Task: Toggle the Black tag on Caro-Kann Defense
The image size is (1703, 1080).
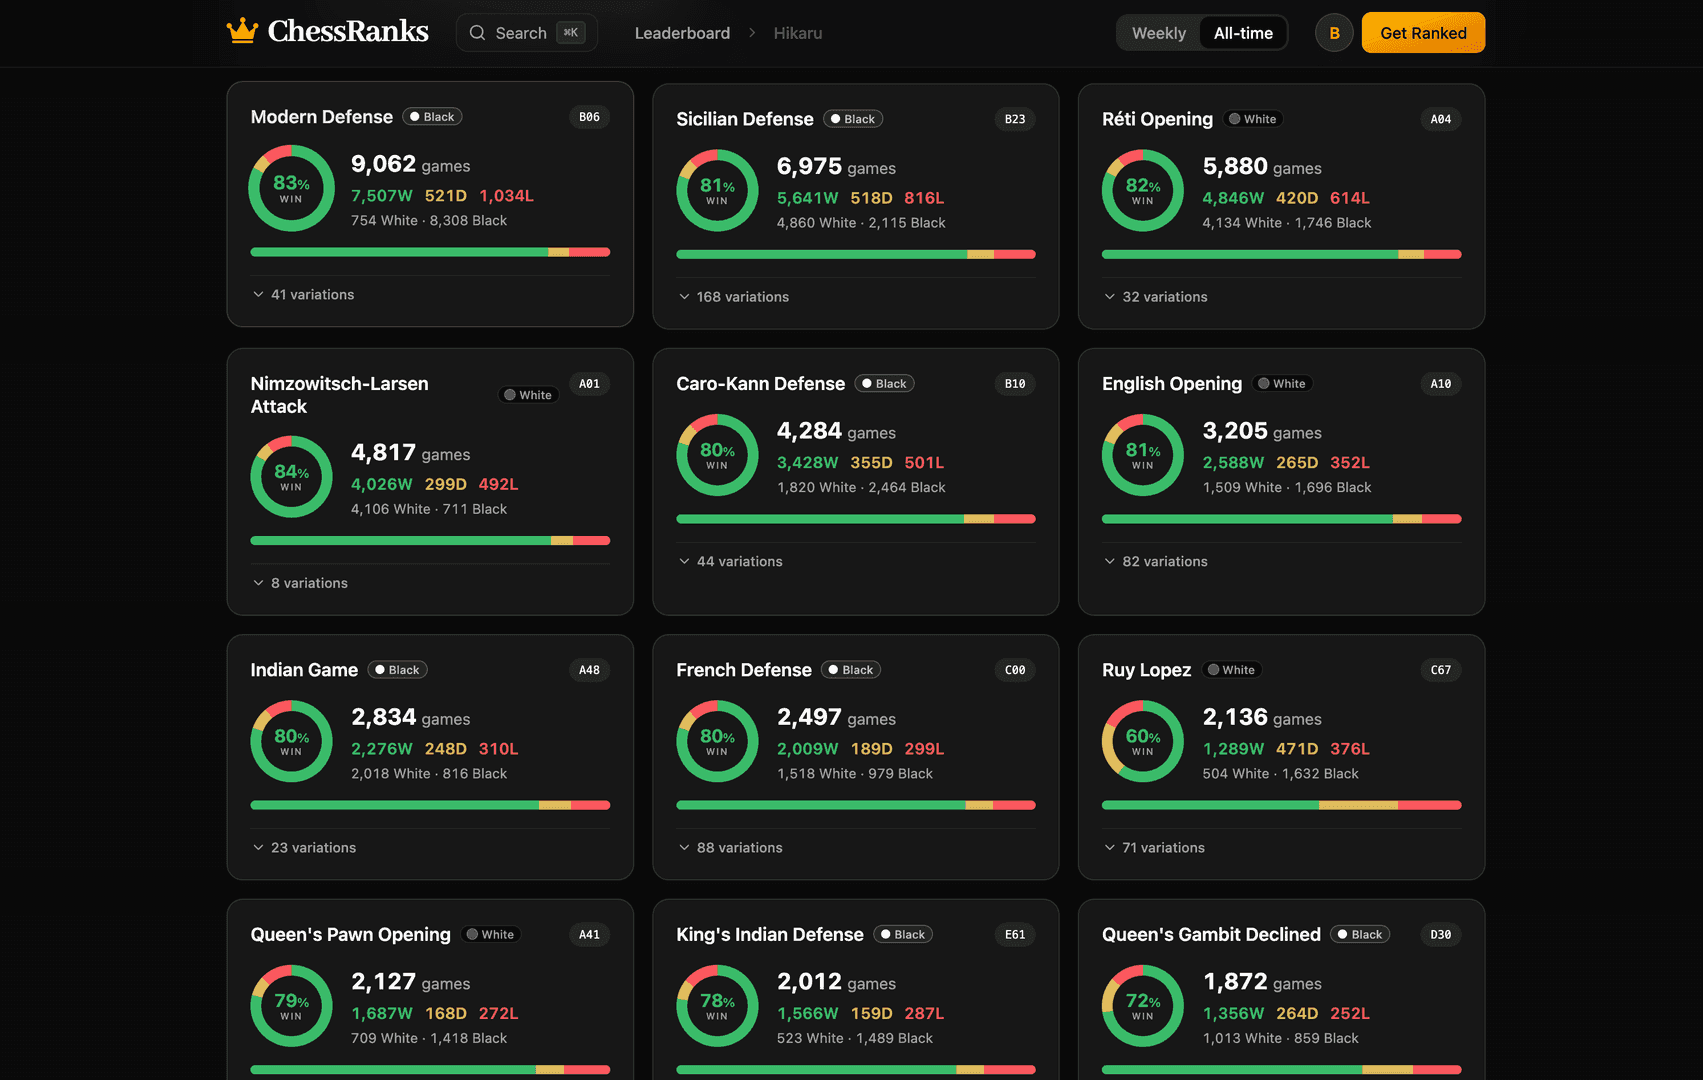Action: [885, 384]
